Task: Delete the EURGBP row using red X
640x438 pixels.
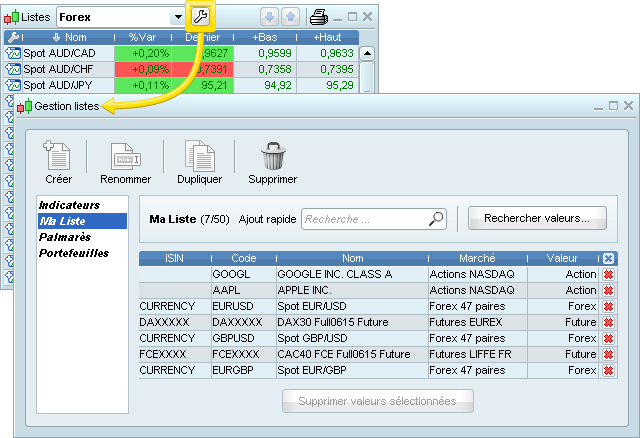Action: (608, 370)
